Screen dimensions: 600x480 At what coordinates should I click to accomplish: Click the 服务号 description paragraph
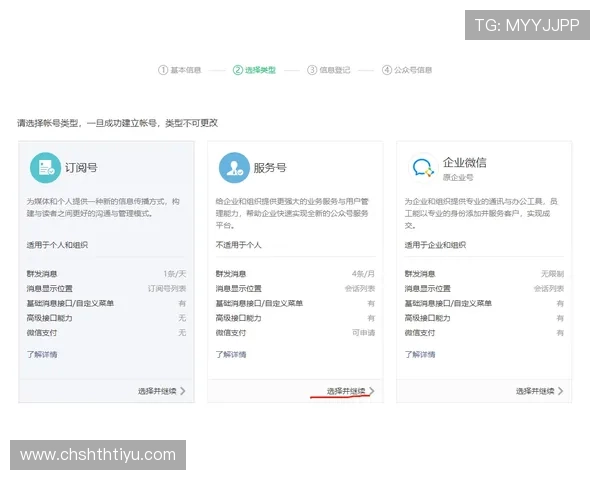coord(292,213)
